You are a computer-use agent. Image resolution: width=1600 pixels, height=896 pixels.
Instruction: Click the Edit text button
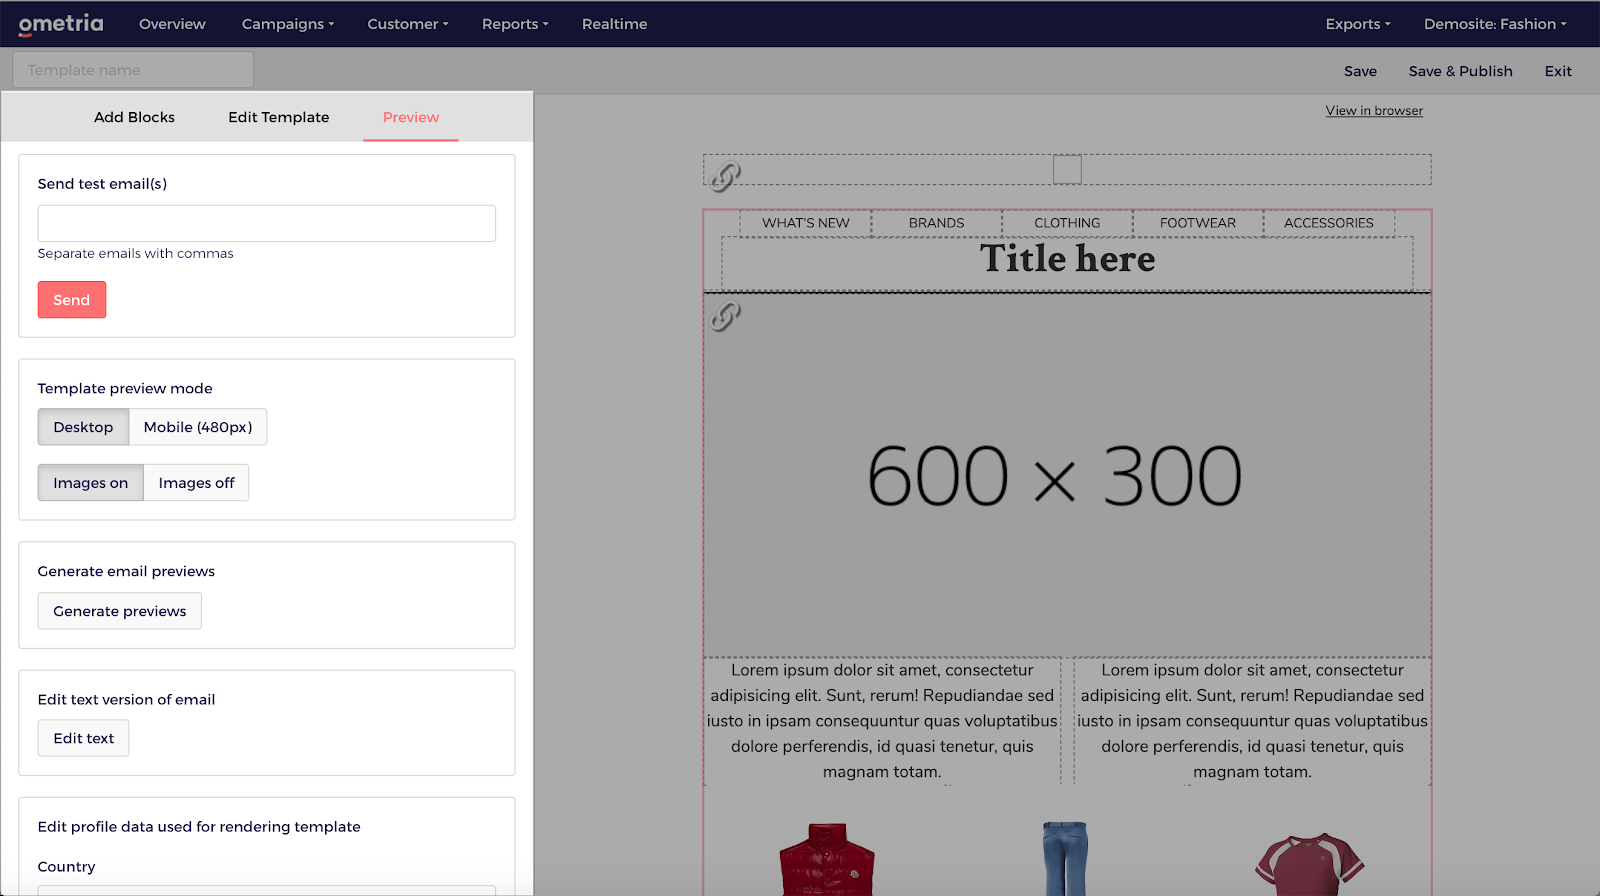point(84,738)
